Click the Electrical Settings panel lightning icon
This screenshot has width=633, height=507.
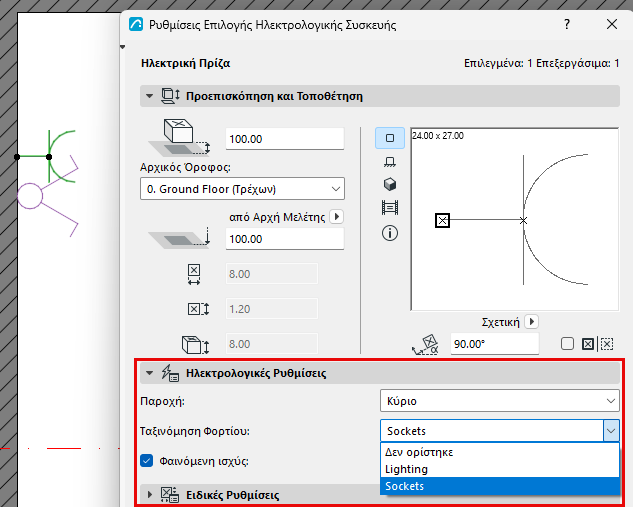pyautogui.click(x=170, y=373)
